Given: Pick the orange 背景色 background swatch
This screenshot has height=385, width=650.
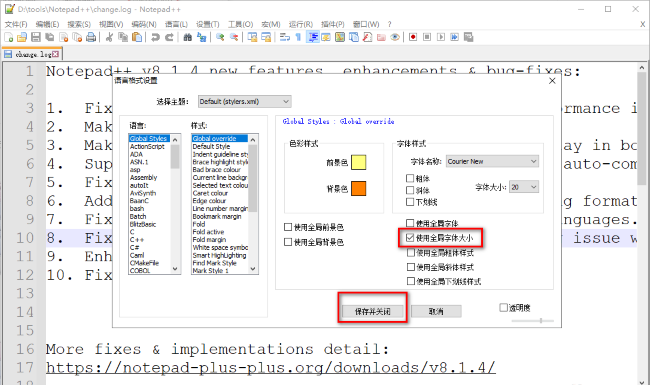Looking at the screenshot, I should [x=359, y=189].
